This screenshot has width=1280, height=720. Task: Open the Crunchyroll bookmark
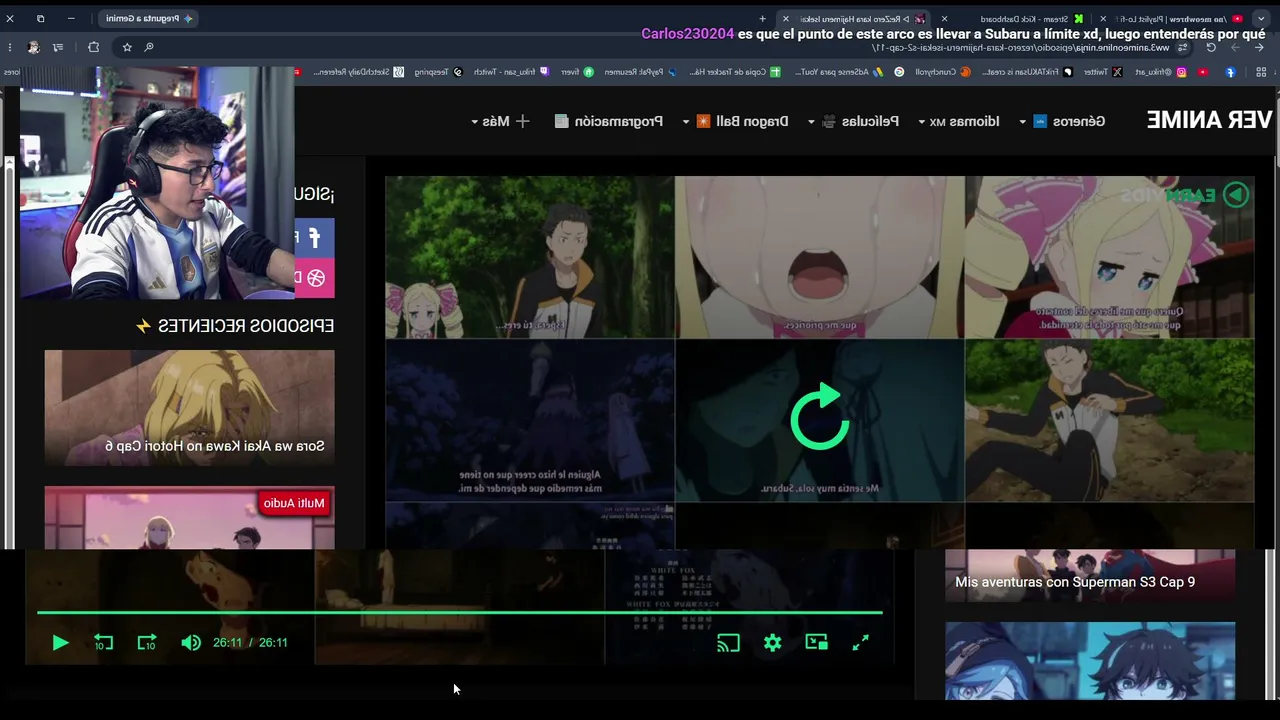click(x=944, y=72)
